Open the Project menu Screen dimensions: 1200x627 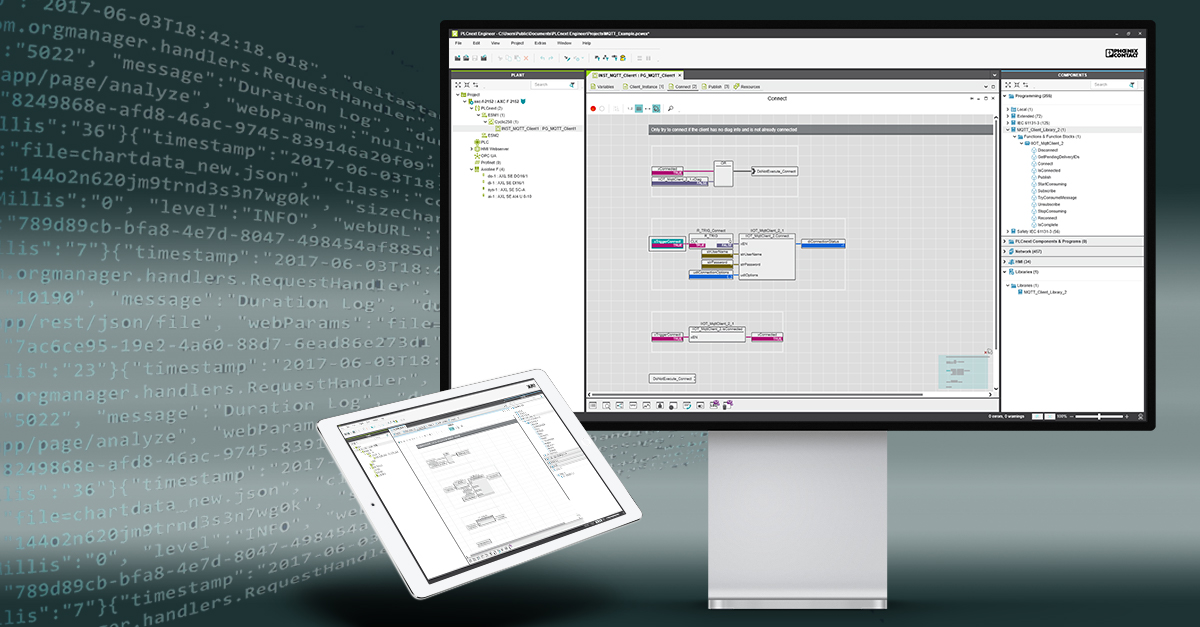click(517, 43)
